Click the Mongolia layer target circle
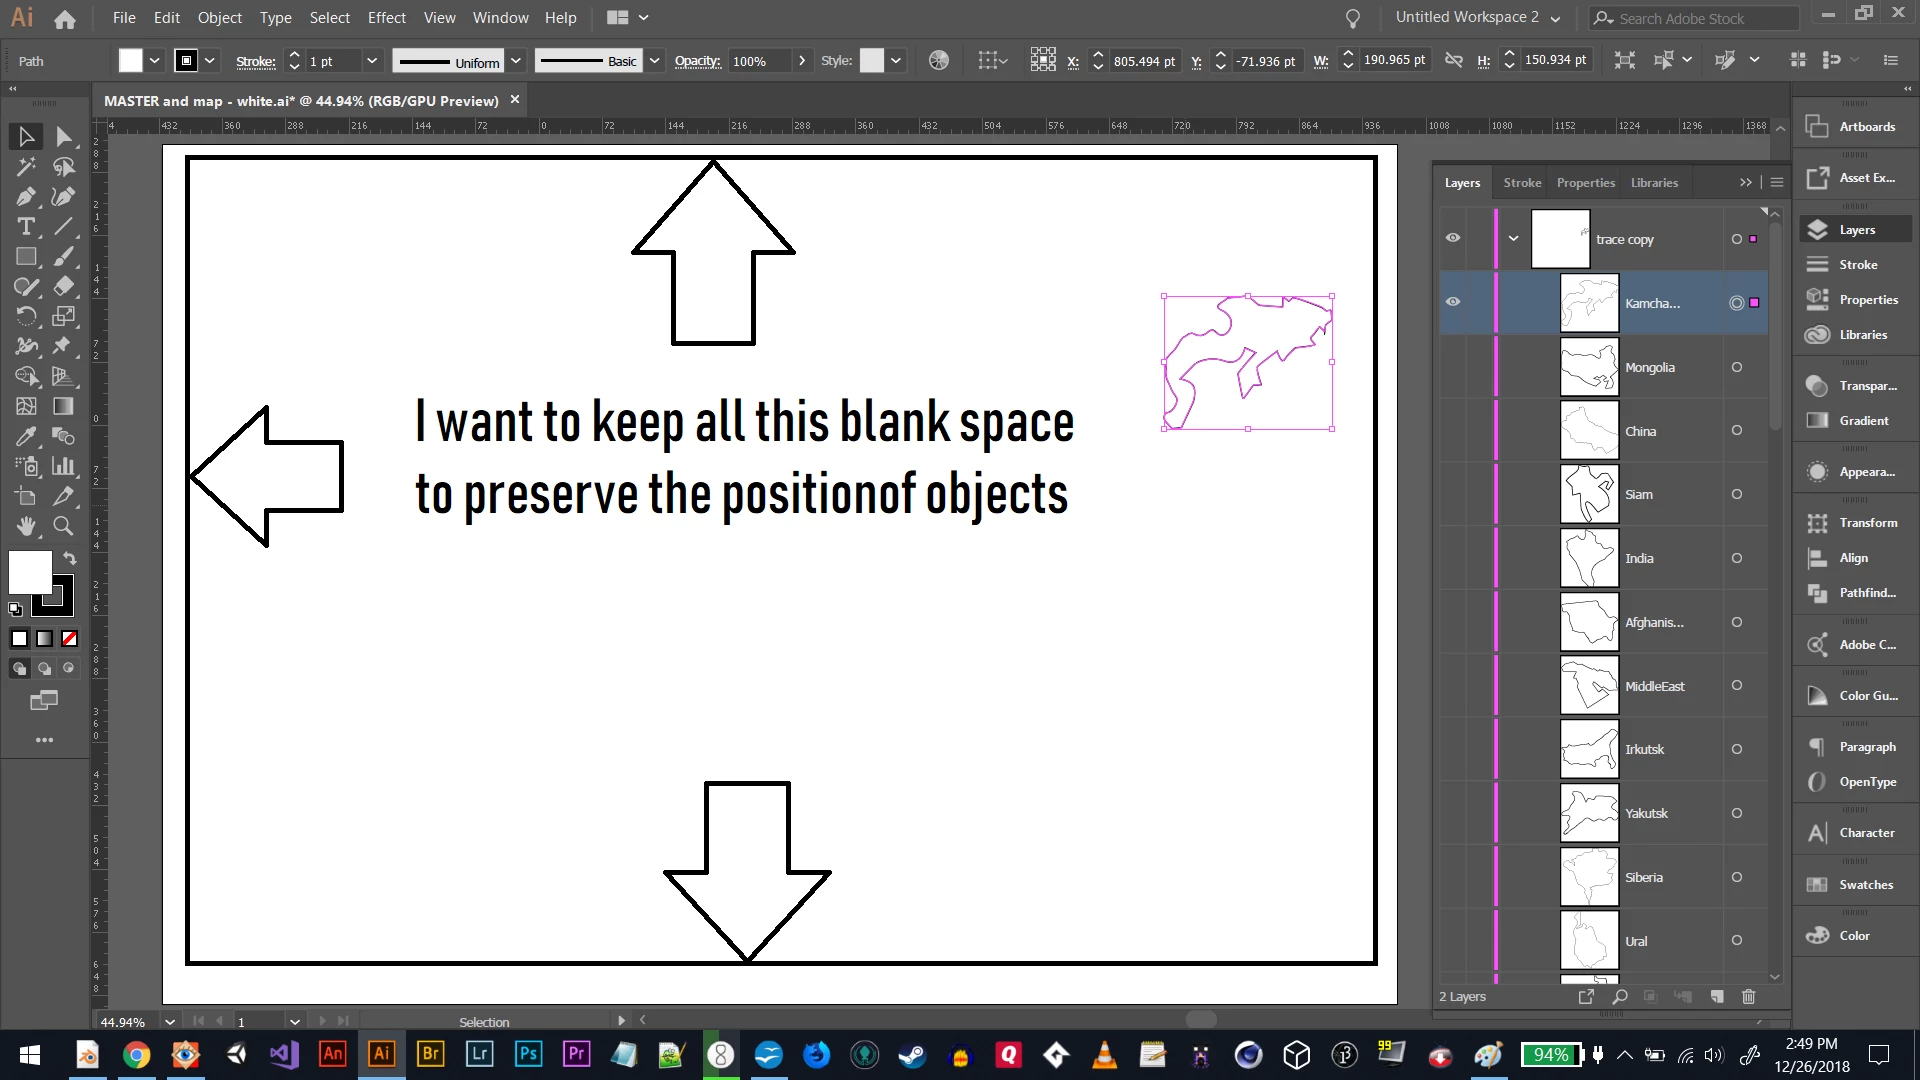This screenshot has width=1920, height=1080. click(x=1737, y=367)
